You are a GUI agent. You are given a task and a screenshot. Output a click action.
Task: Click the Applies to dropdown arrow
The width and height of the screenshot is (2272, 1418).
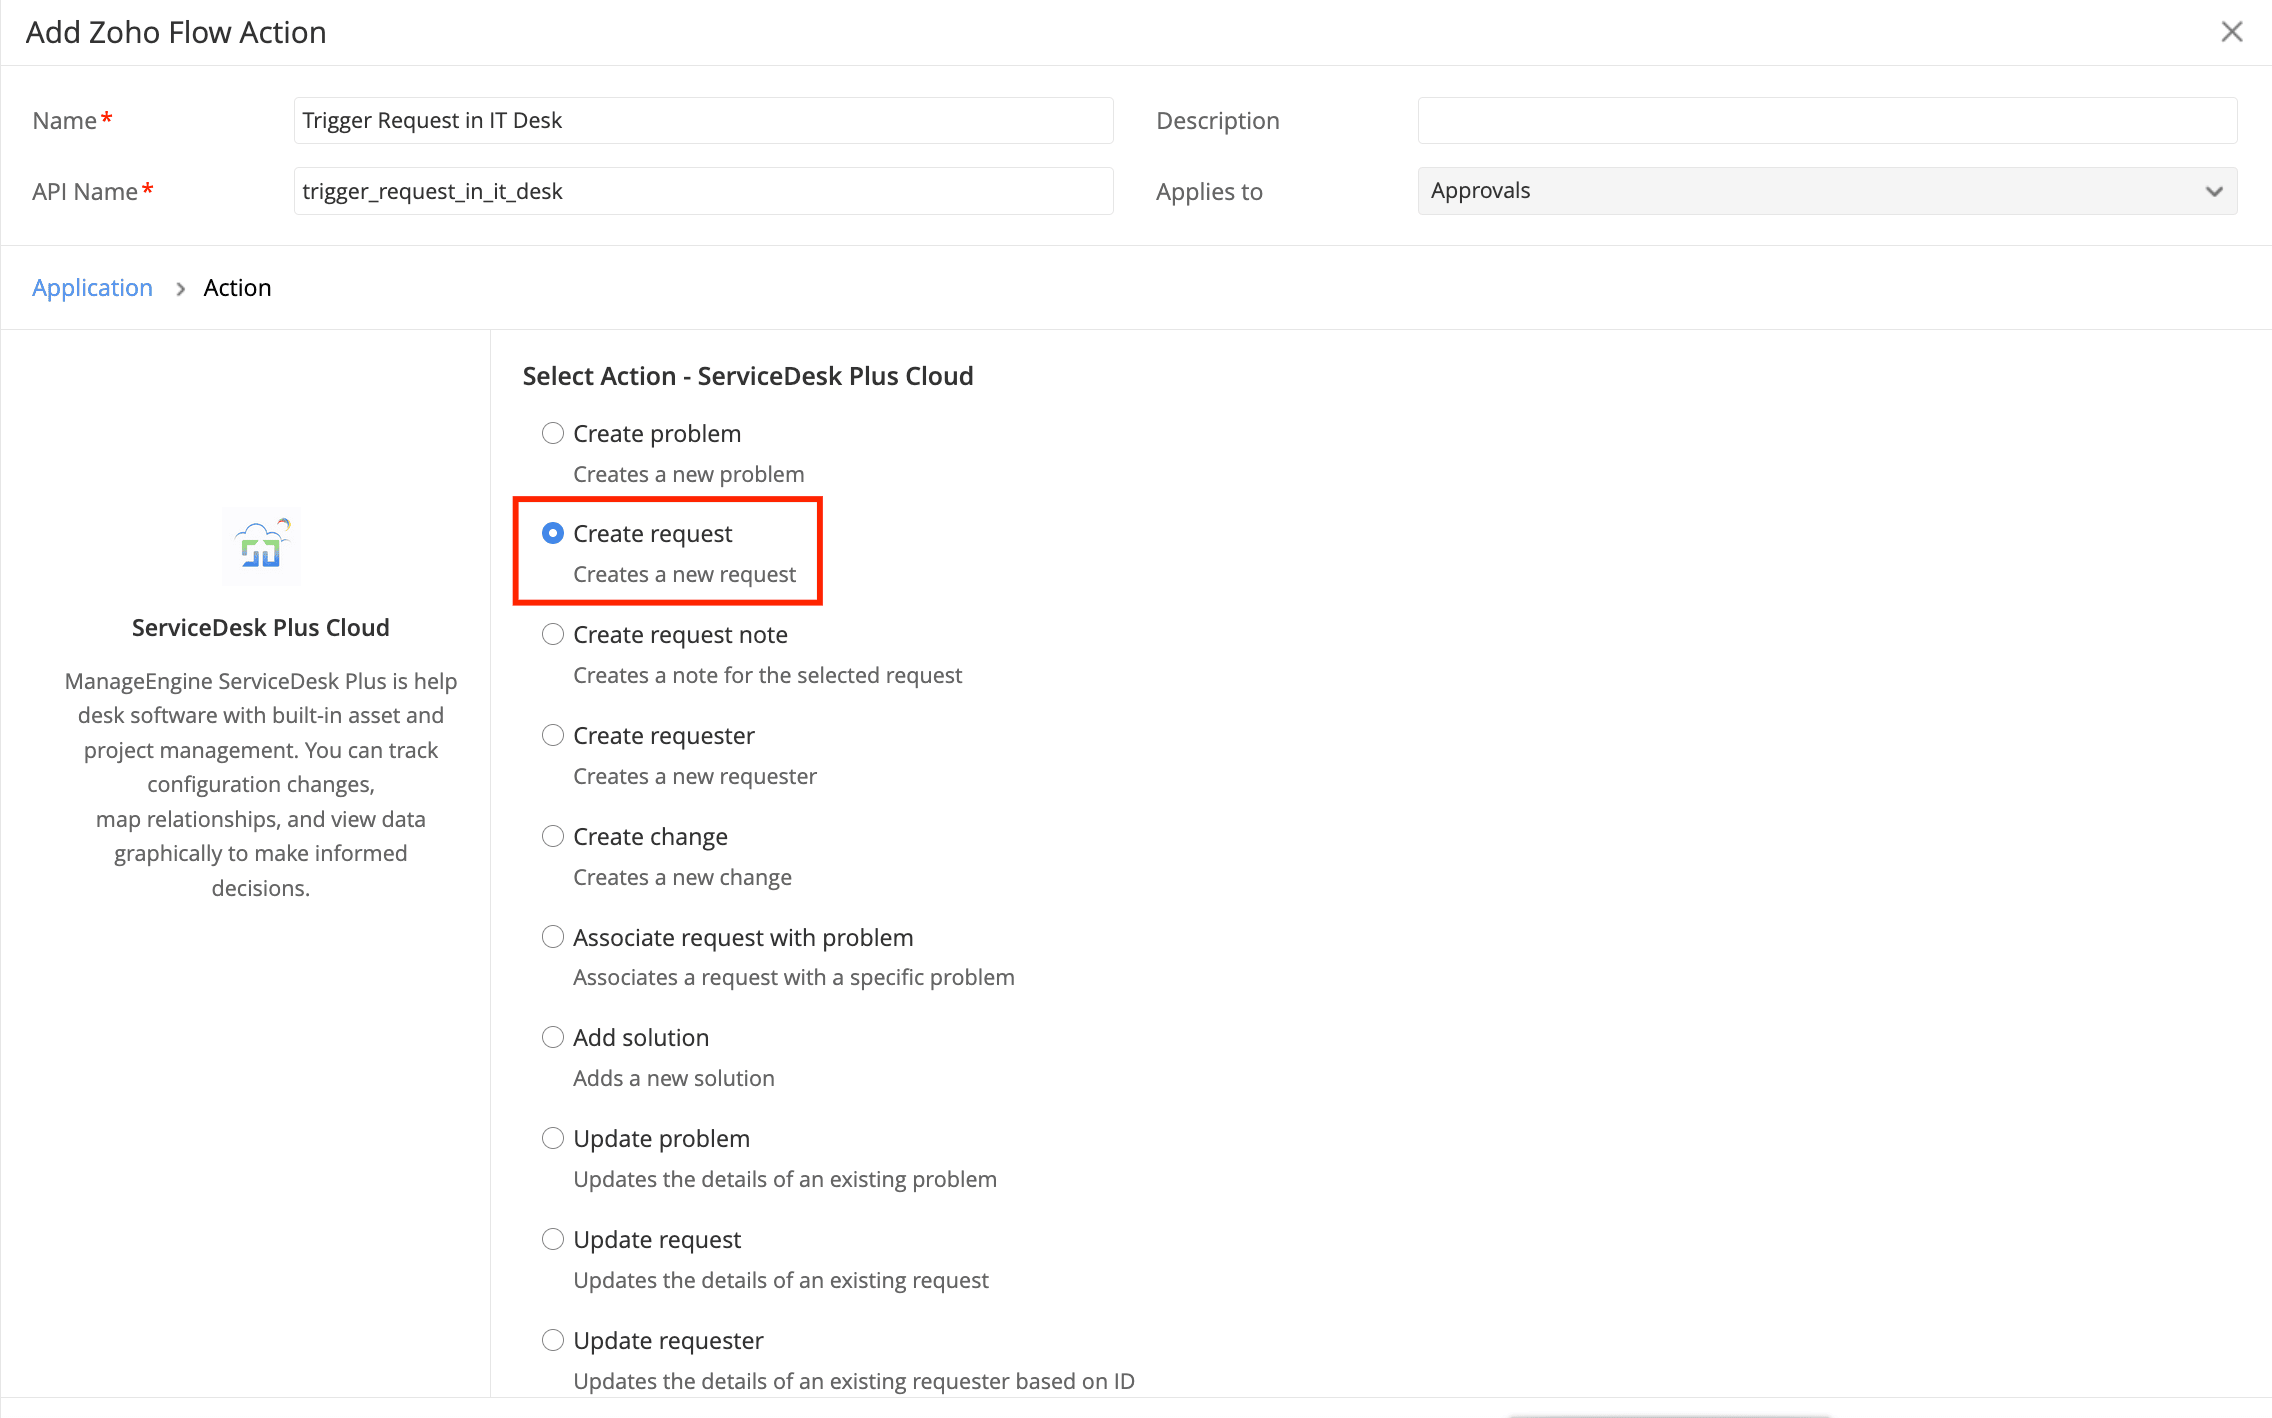point(2214,191)
